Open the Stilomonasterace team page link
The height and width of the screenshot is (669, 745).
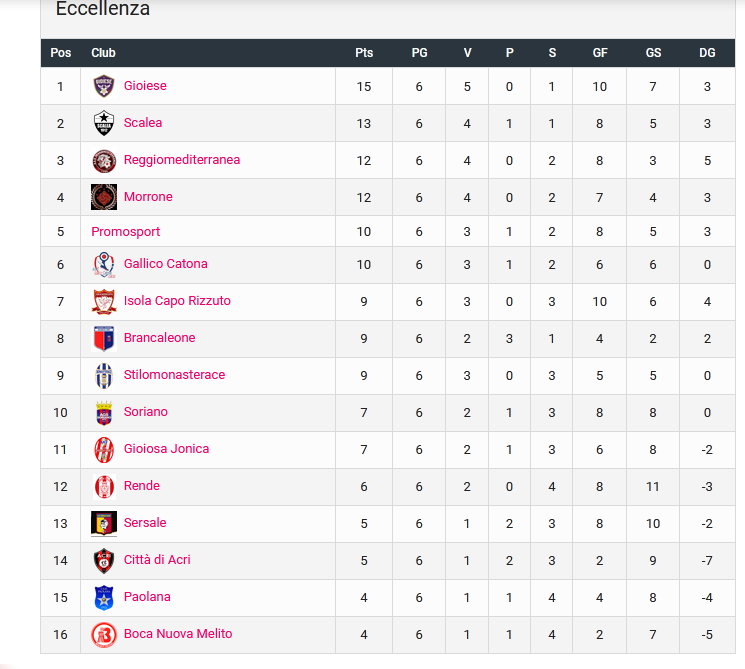pyautogui.click(x=174, y=375)
